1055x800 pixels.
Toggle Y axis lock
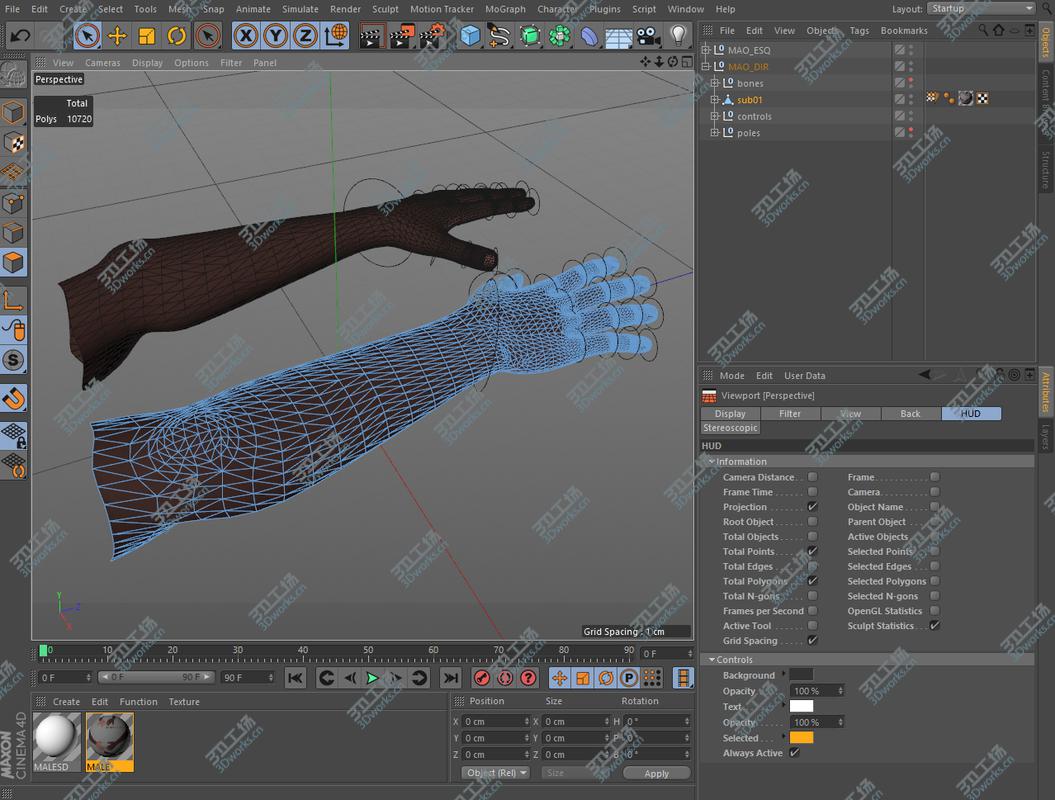[x=276, y=36]
